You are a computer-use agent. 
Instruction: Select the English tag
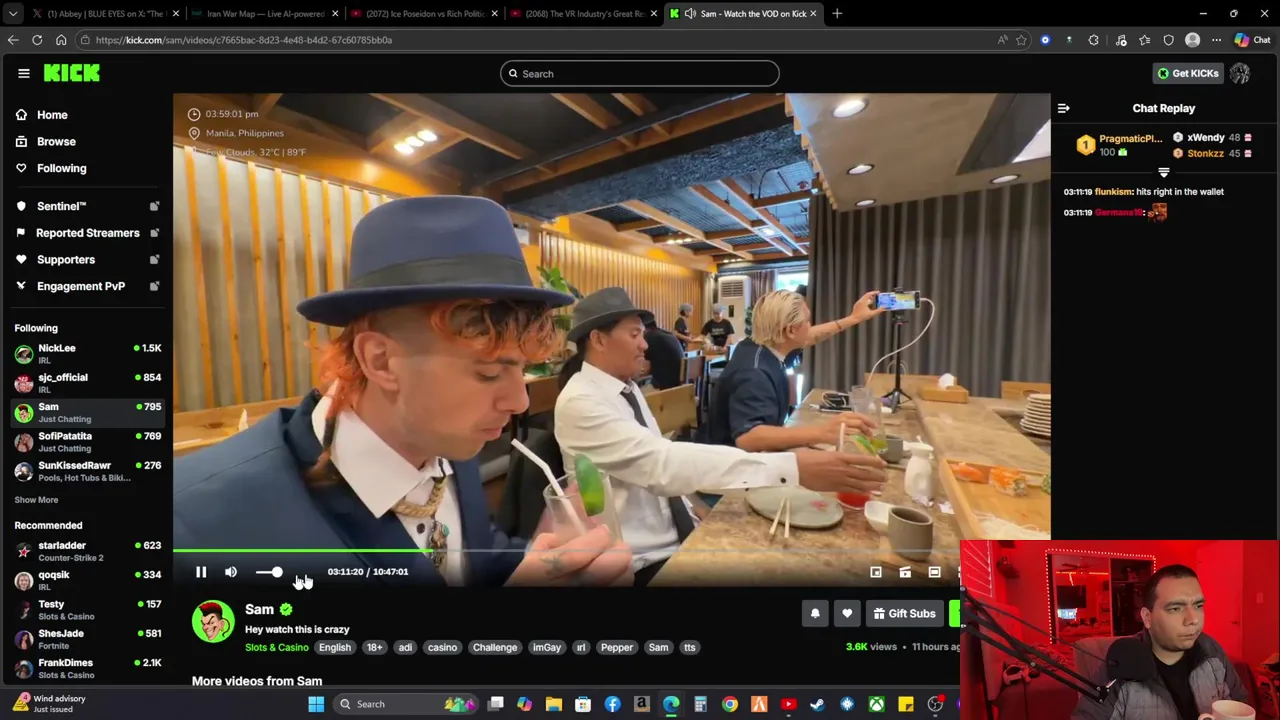point(335,648)
